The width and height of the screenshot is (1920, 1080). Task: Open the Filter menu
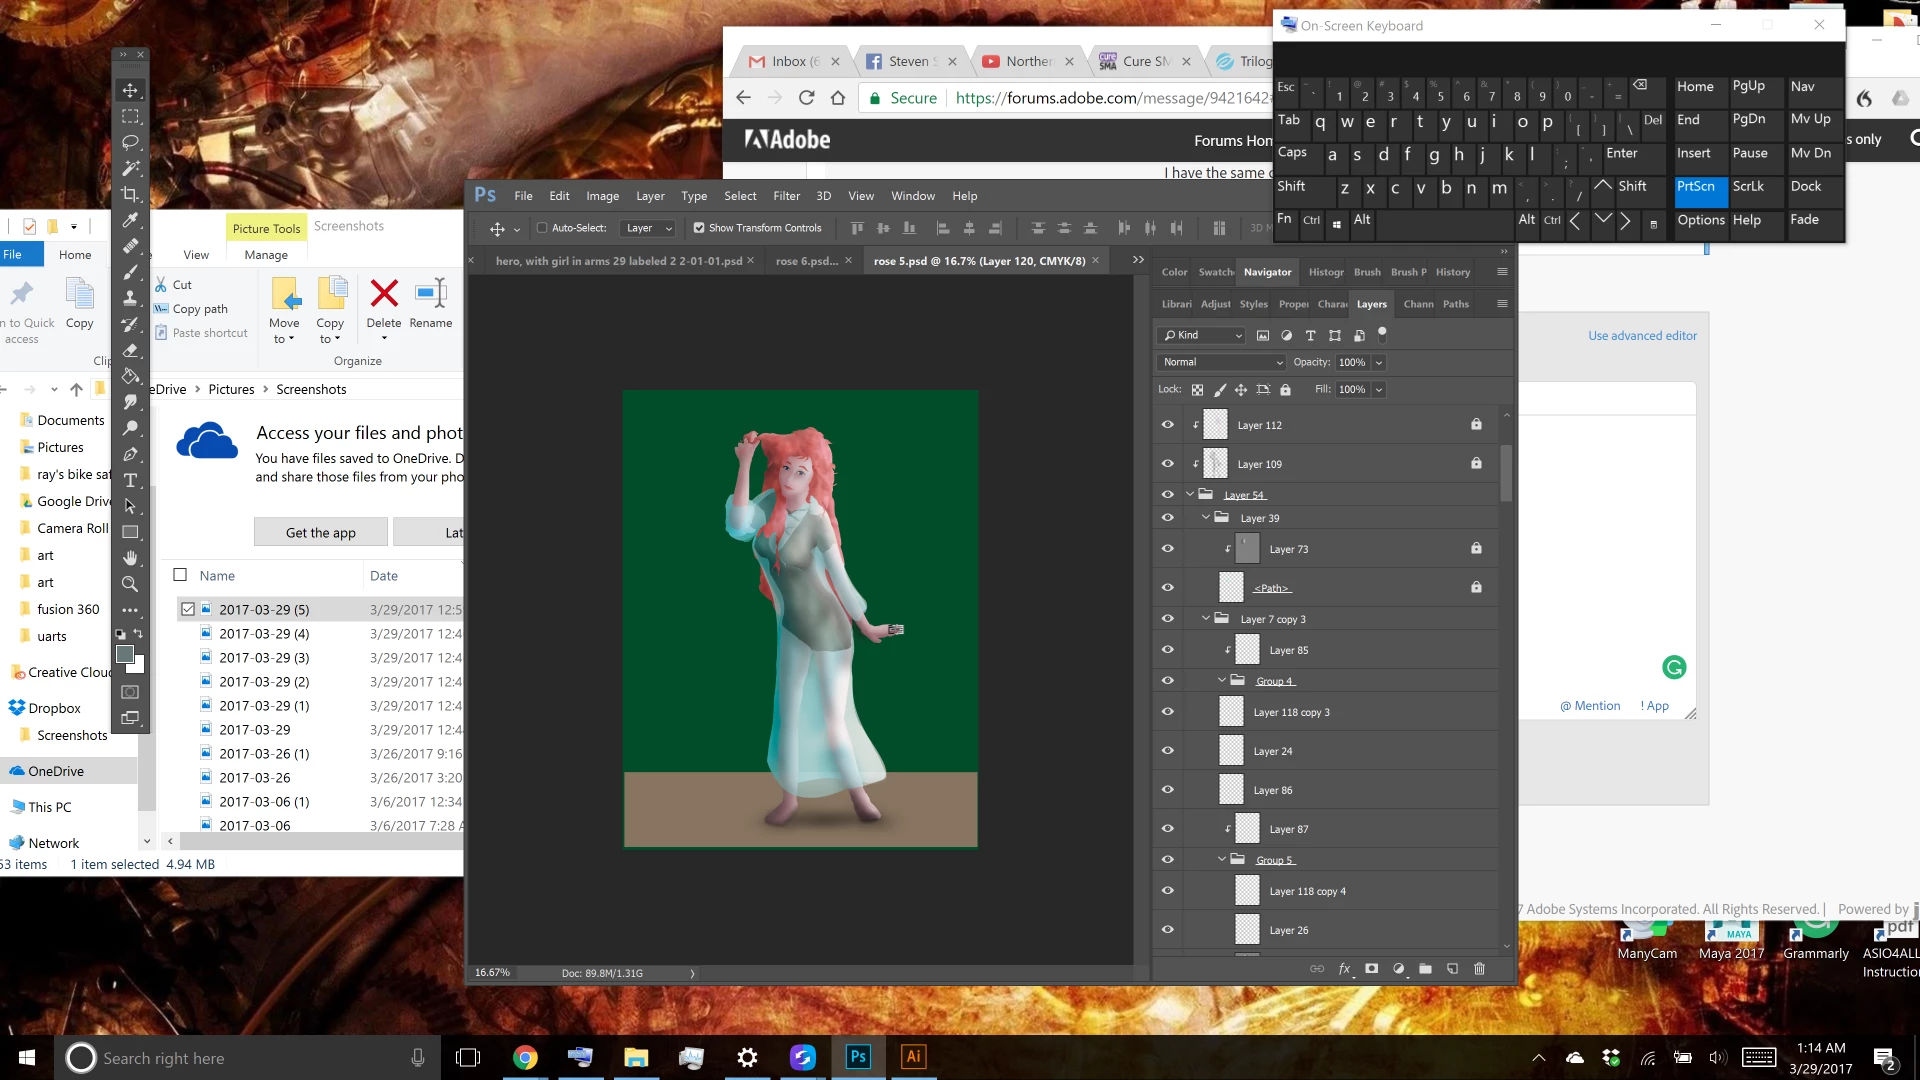pos(786,196)
